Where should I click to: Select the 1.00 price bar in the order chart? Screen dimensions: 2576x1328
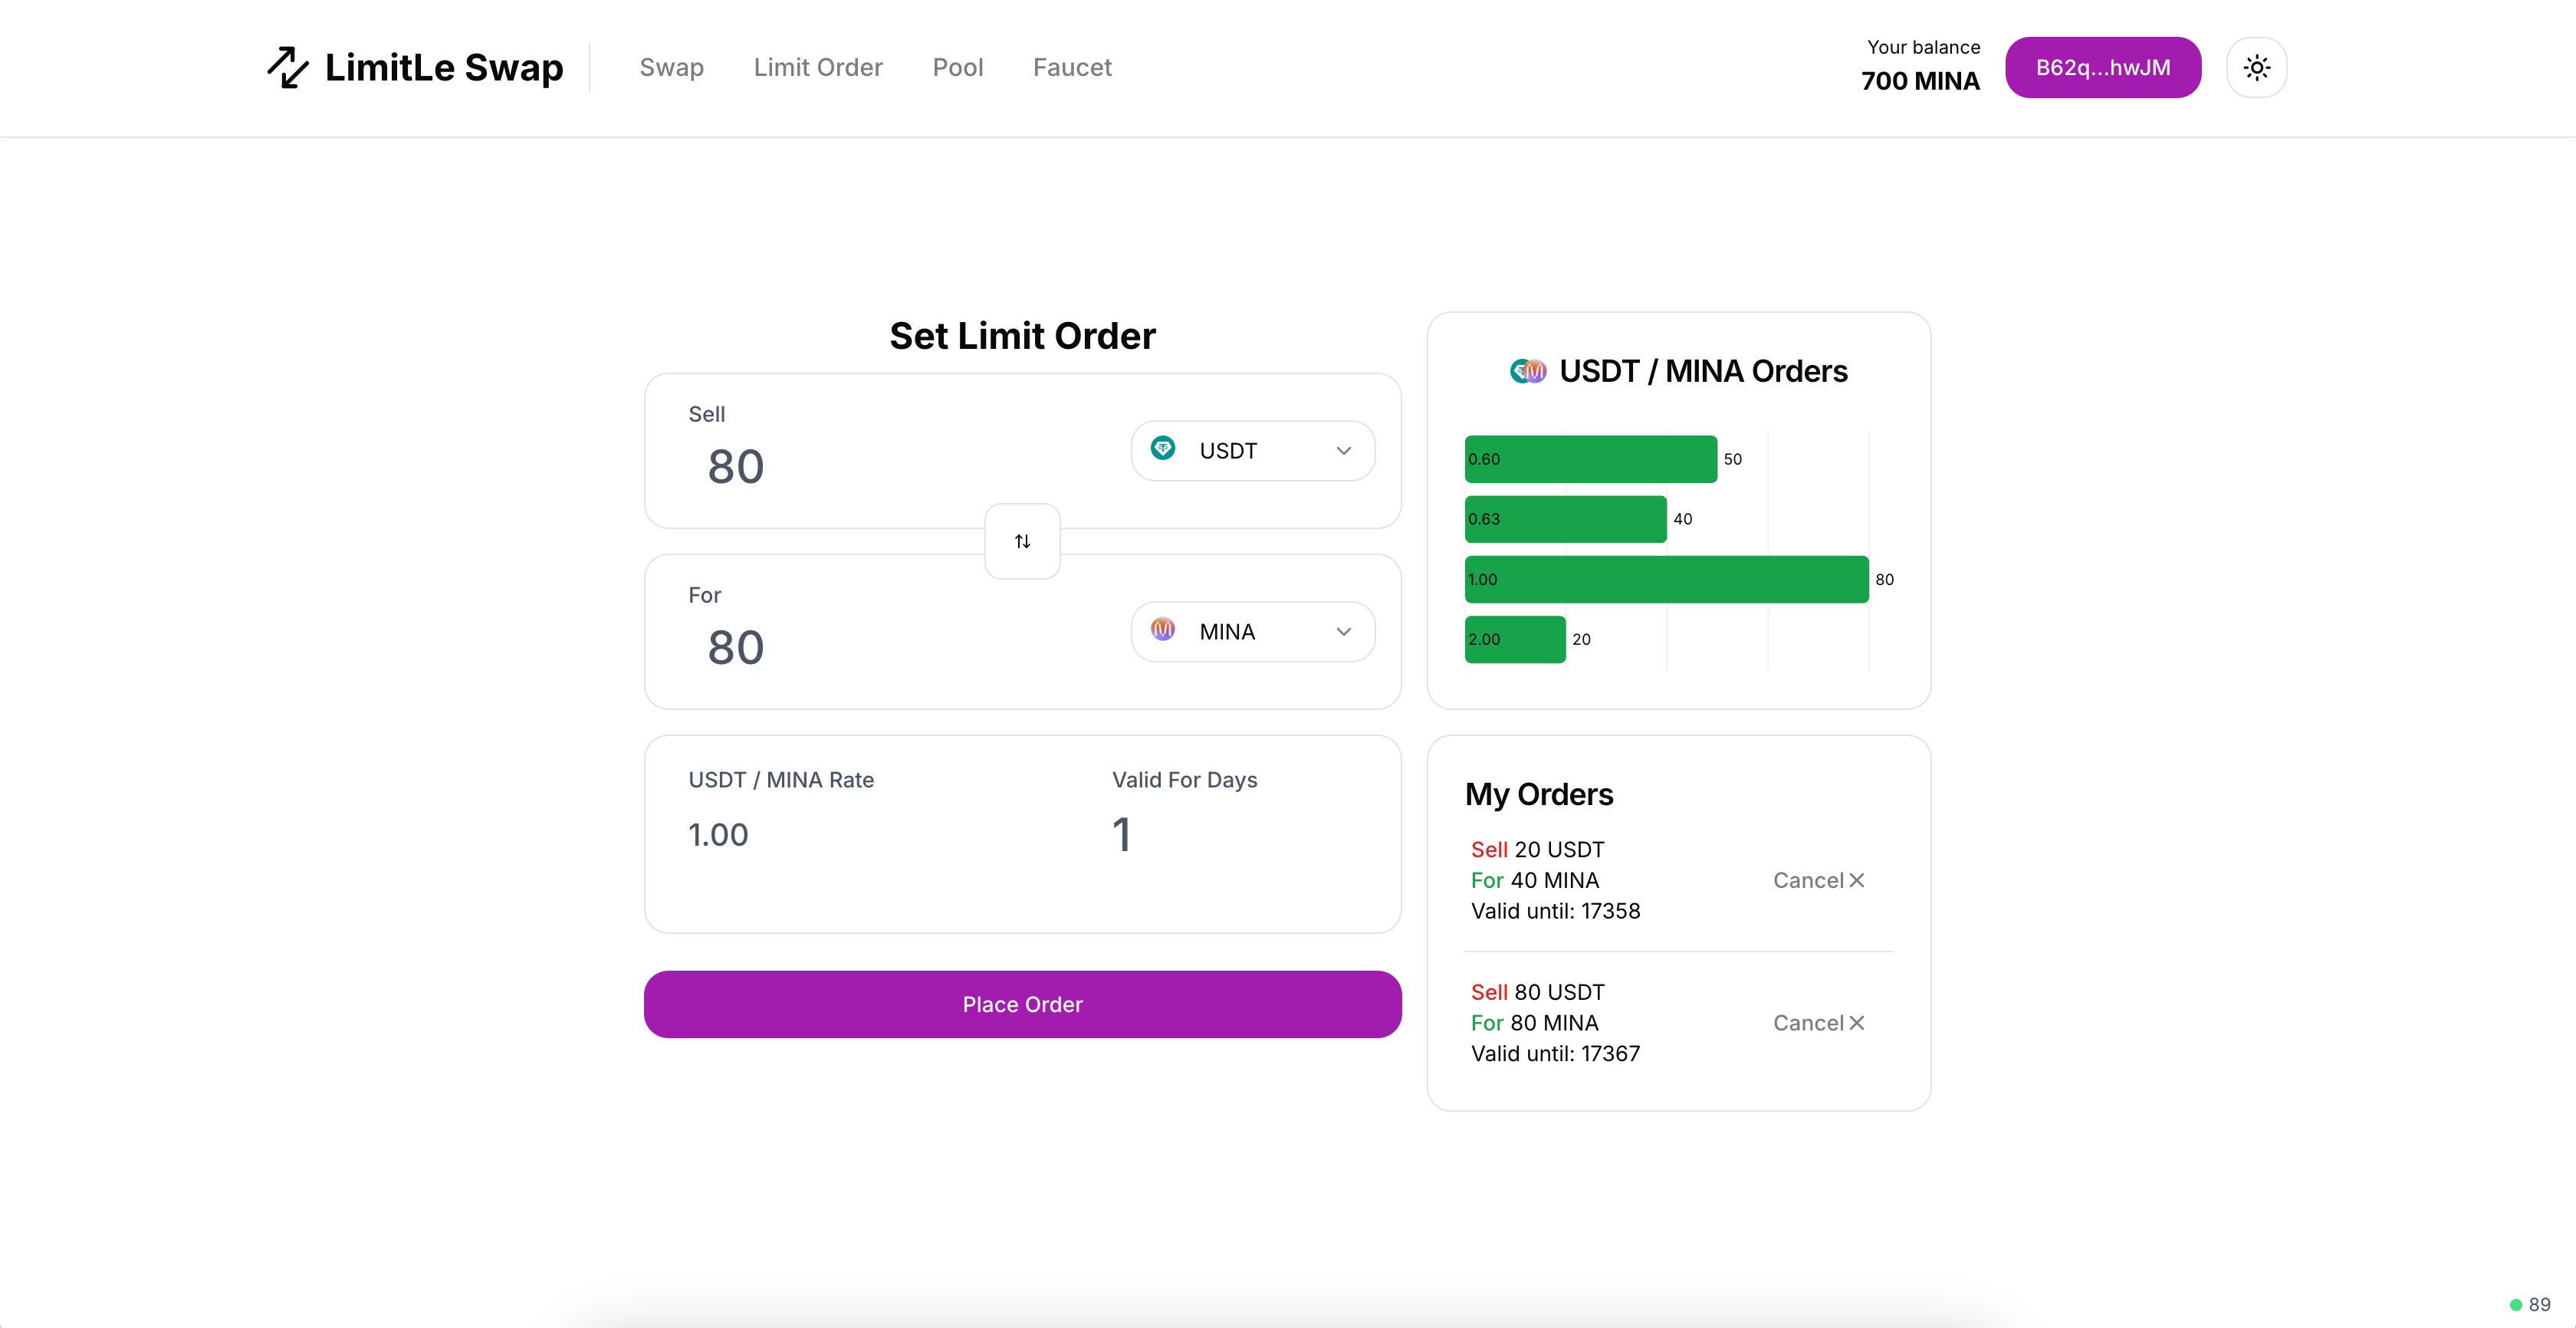point(1666,579)
